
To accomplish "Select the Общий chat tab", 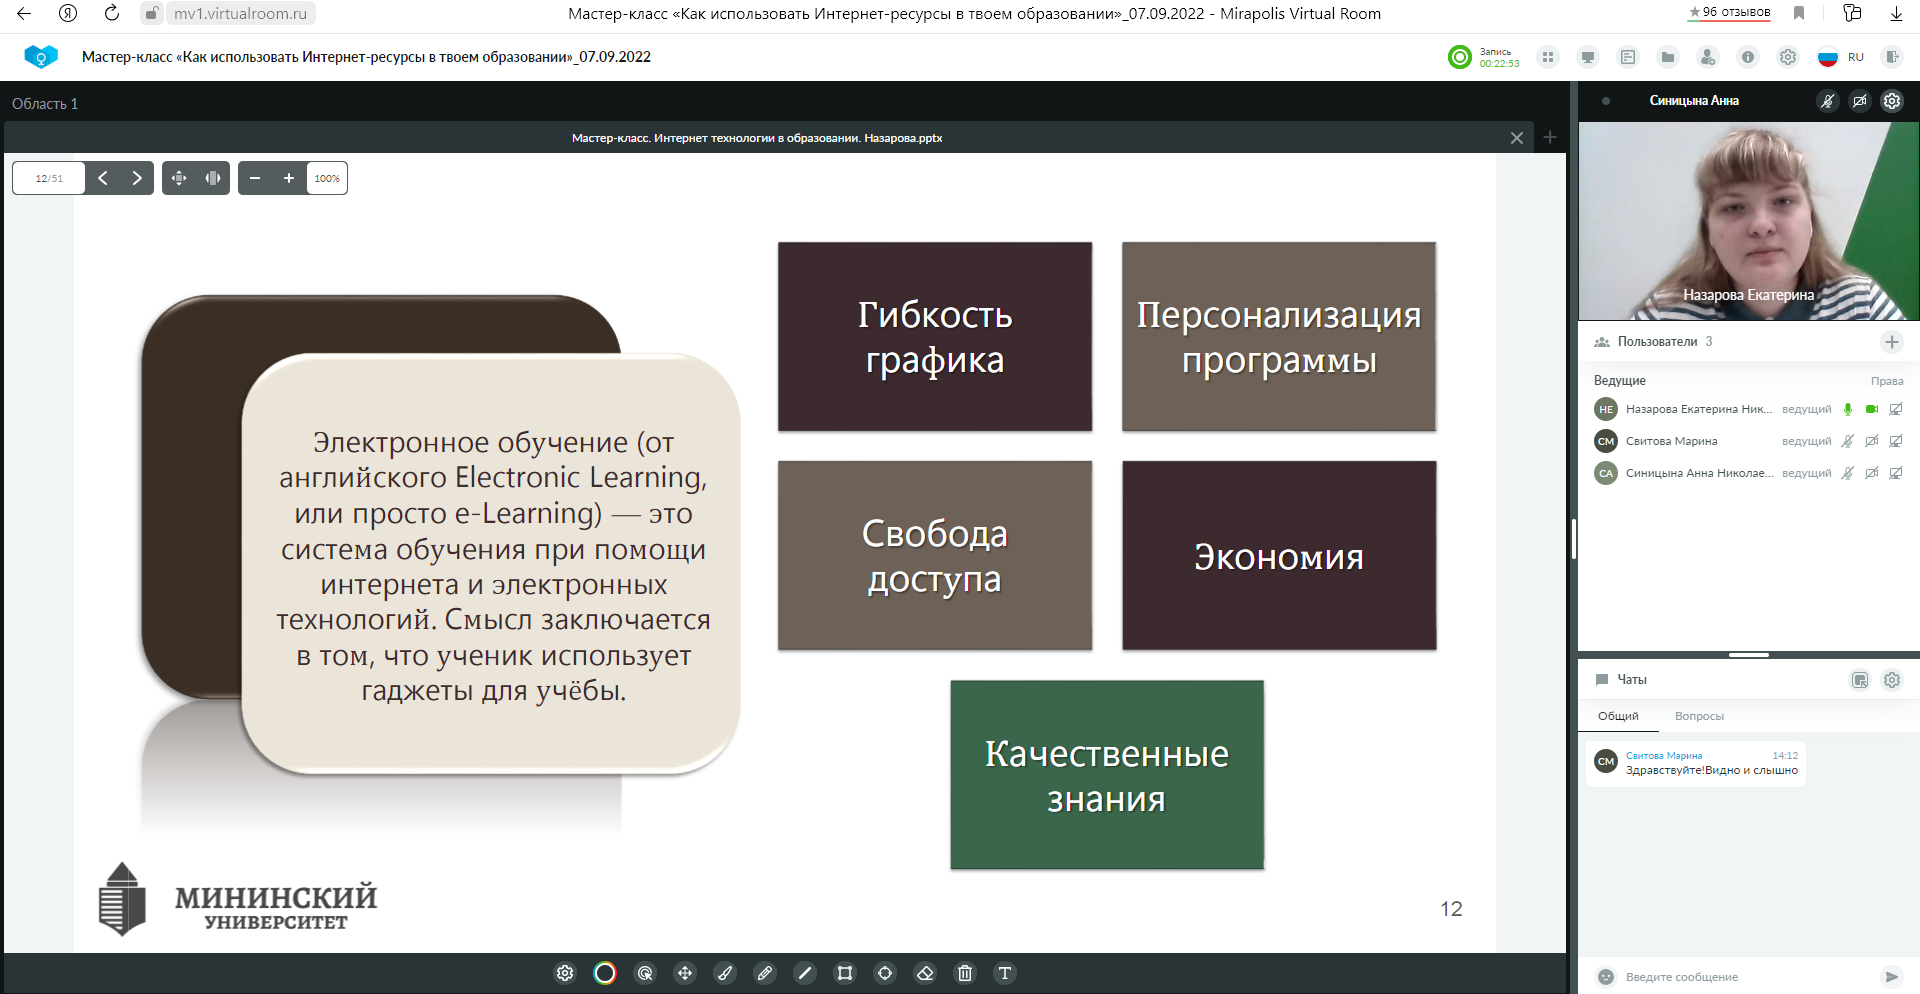I will click(x=1618, y=716).
